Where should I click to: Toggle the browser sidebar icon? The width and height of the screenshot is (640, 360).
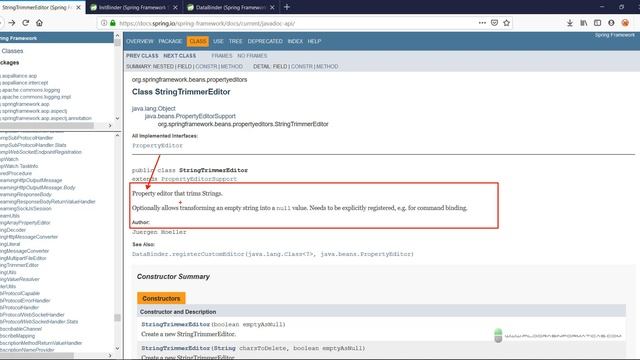[x=598, y=23]
